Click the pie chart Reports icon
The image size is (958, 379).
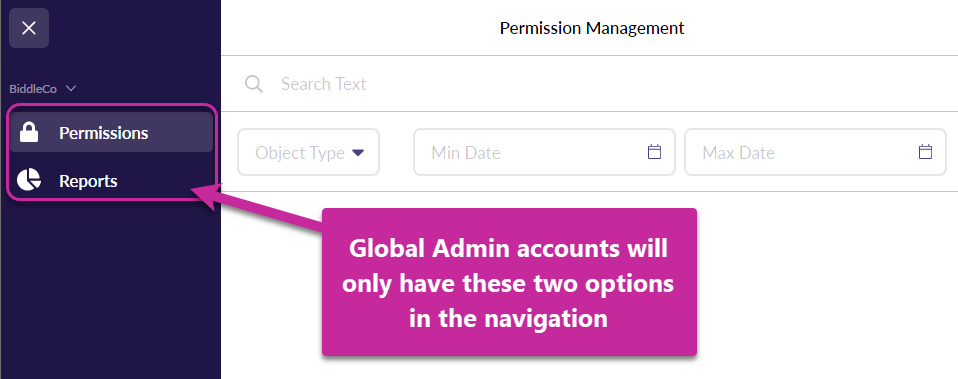coord(29,181)
